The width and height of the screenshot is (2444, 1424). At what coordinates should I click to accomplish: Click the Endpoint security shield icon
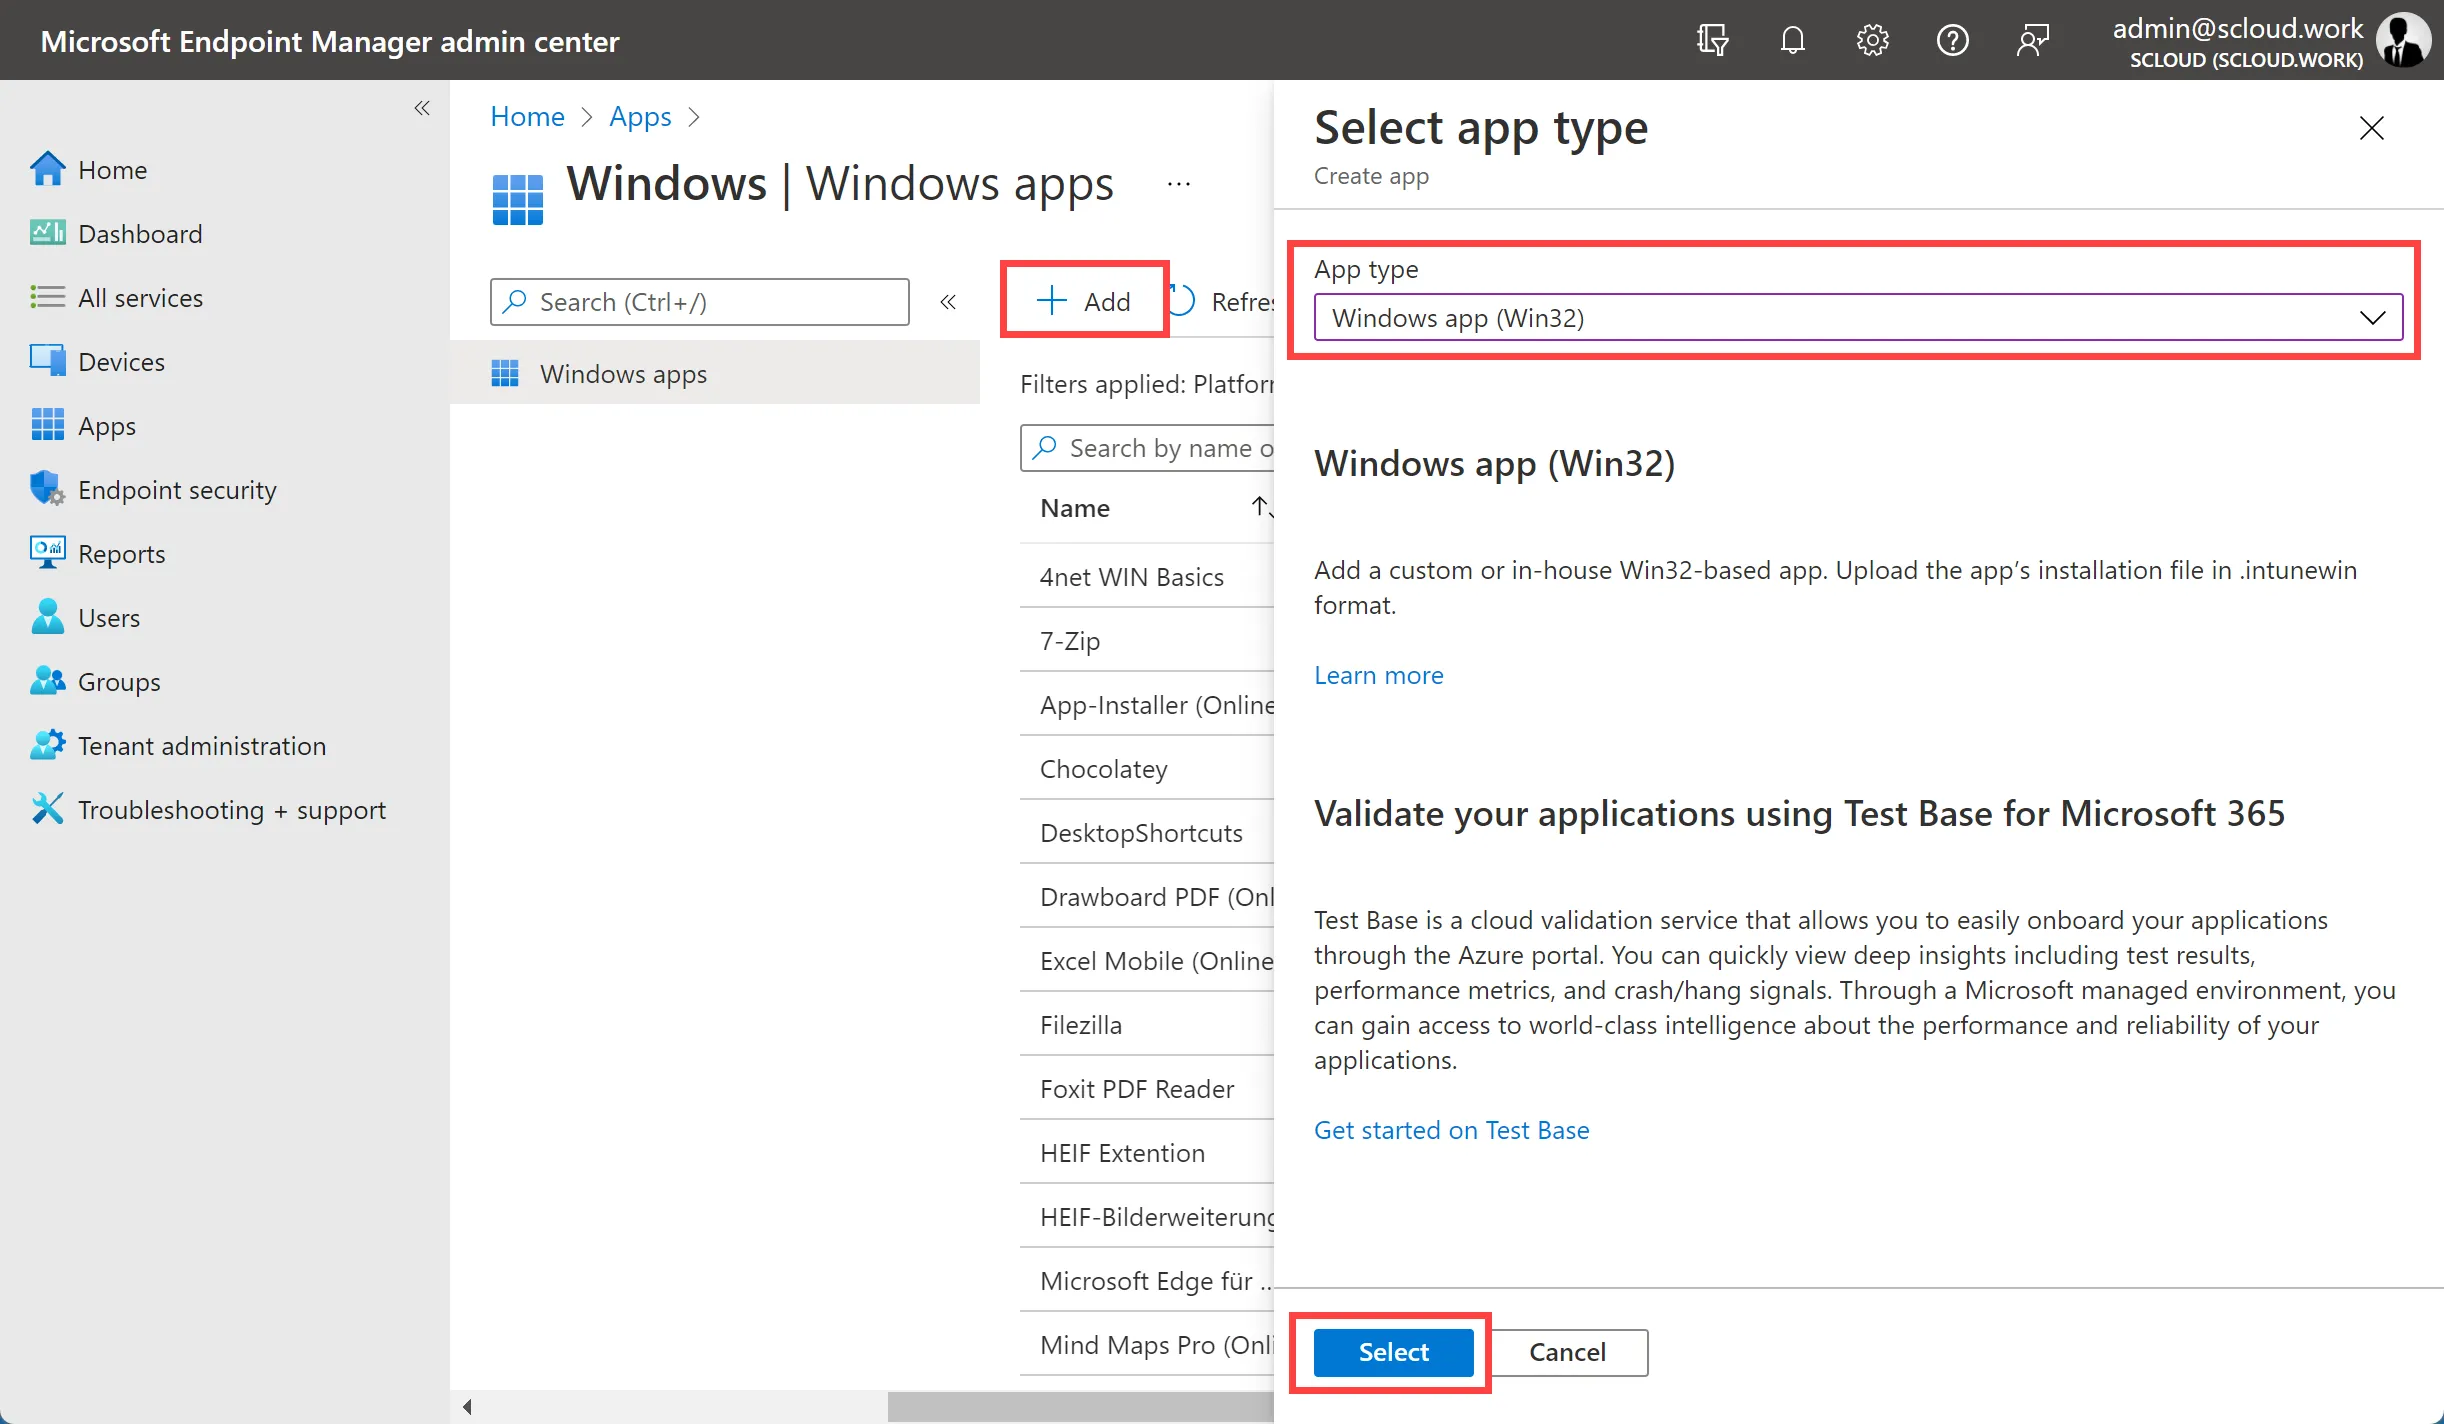[47, 489]
